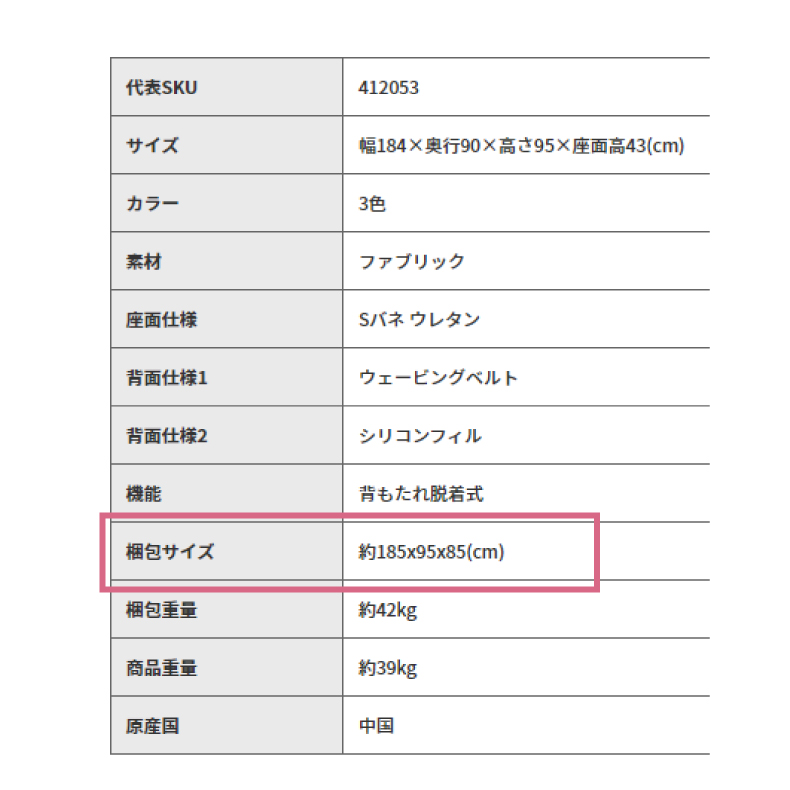
Task: Click the シリコンフィル value cell
Action: coord(526,435)
